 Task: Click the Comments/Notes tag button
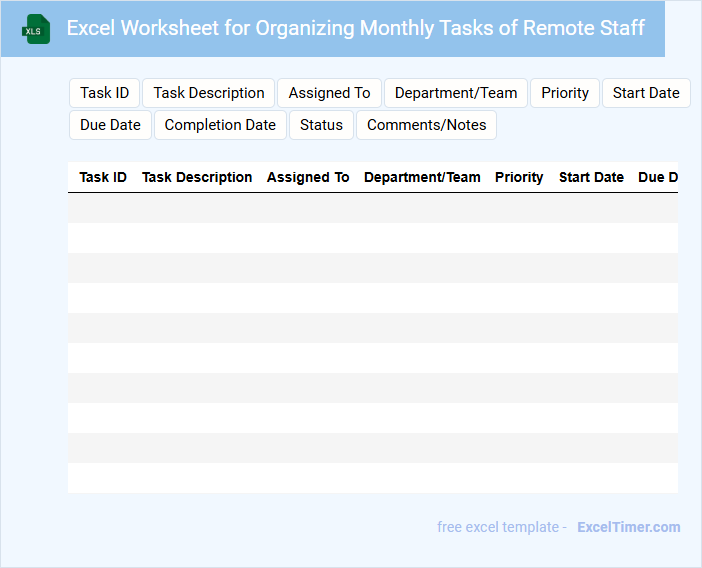point(426,125)
